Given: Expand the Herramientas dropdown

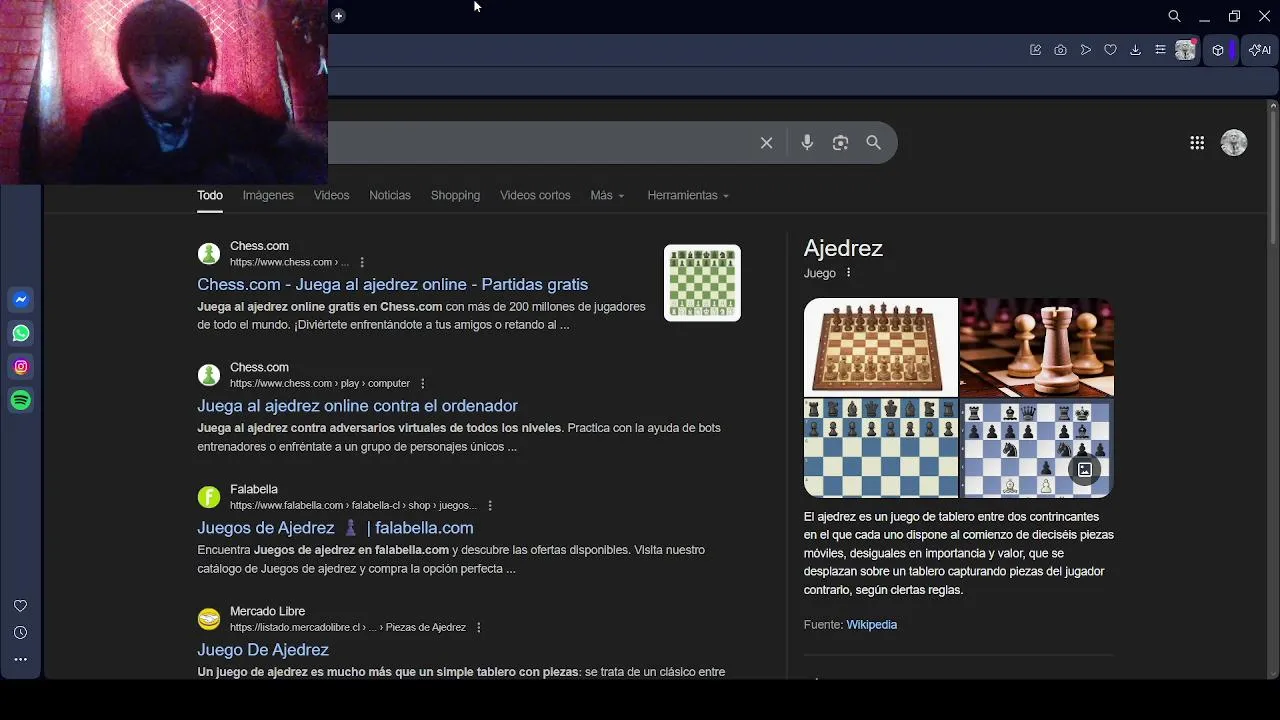Looking at the screenshot, I should pyautogui.click(x=688, y=195).
